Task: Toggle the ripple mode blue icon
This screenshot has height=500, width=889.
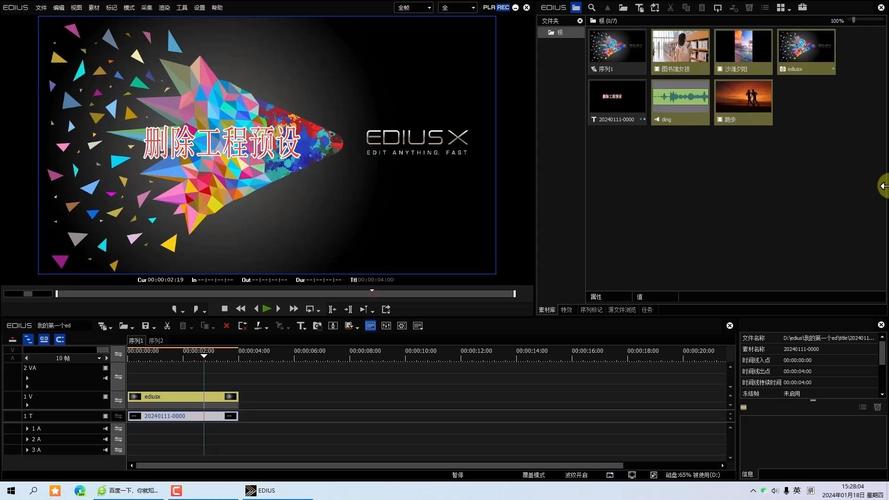Action: (28, 340)
